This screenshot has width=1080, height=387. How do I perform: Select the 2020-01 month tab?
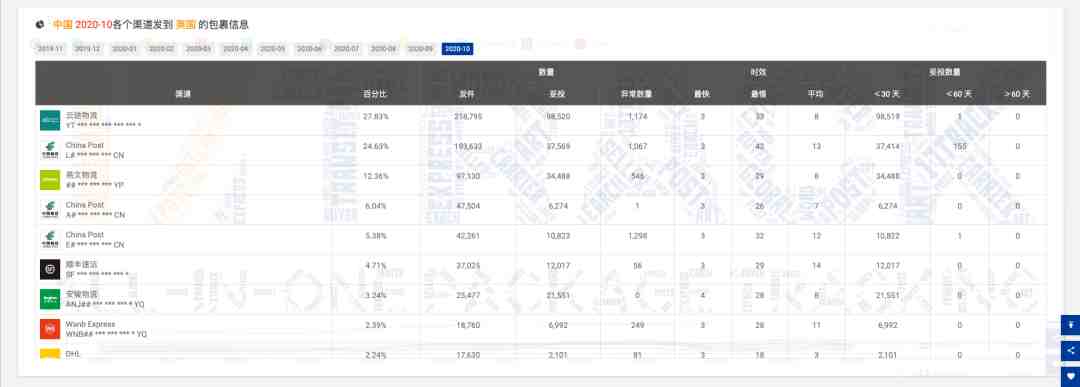click(x=125, y=49)
